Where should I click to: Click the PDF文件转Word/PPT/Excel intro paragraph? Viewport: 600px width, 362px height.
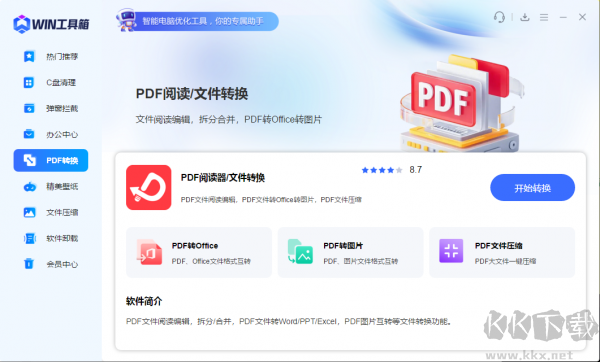coord(289,321)
